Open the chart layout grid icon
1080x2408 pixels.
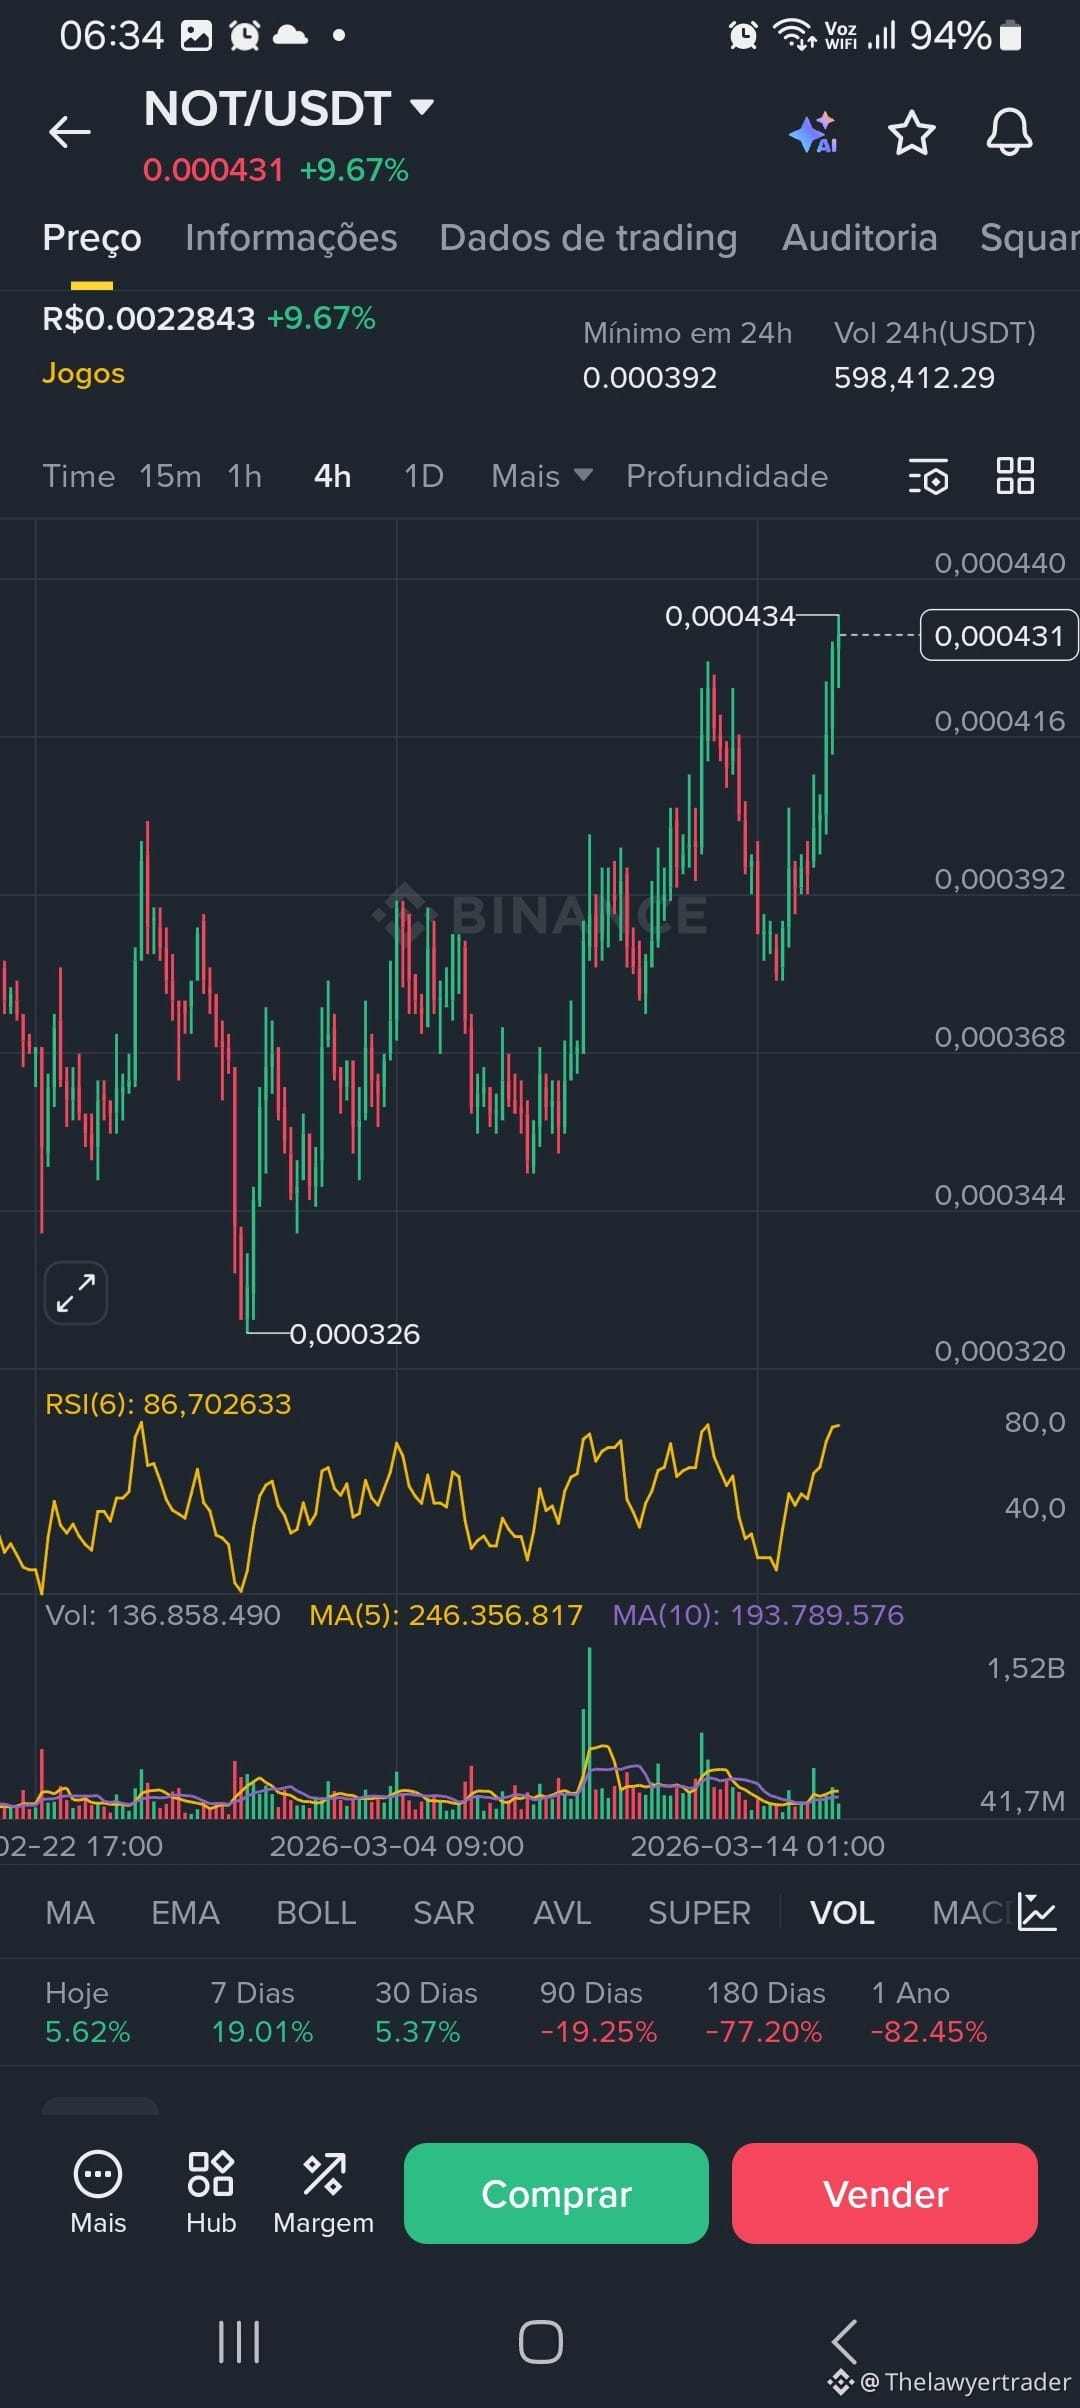coord(1015,476)
